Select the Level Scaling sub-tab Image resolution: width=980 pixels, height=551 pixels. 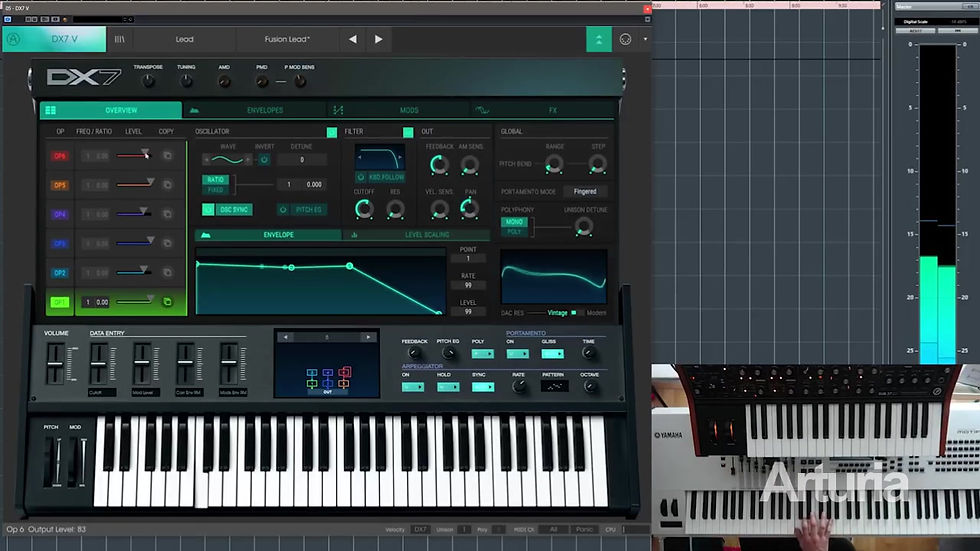point(417,235)
